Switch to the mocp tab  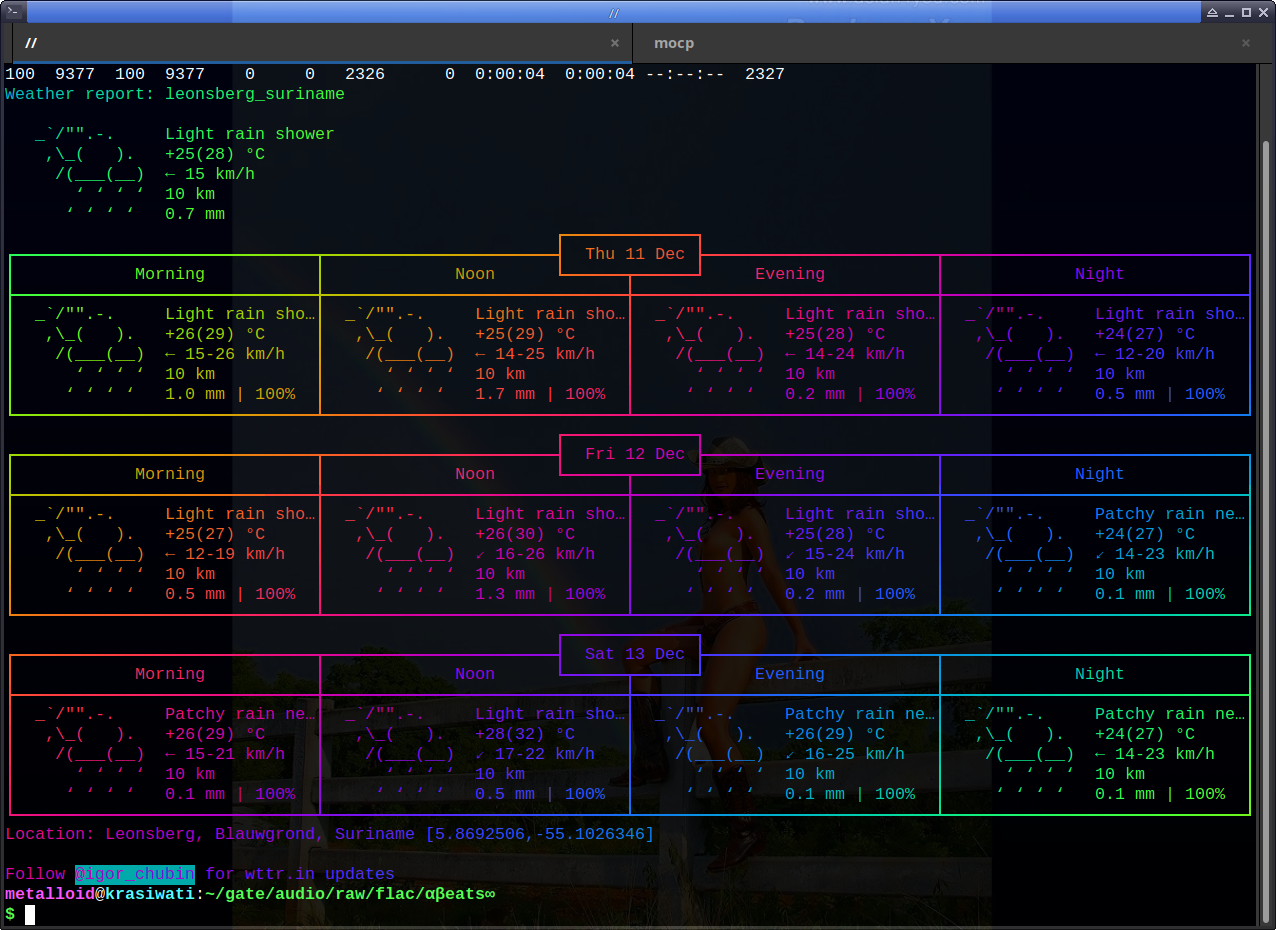tap(674, 43)
